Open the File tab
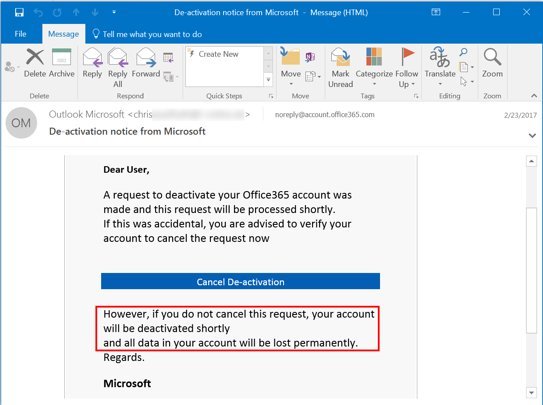Screen dimensions: 543x405 coord(20,34)
